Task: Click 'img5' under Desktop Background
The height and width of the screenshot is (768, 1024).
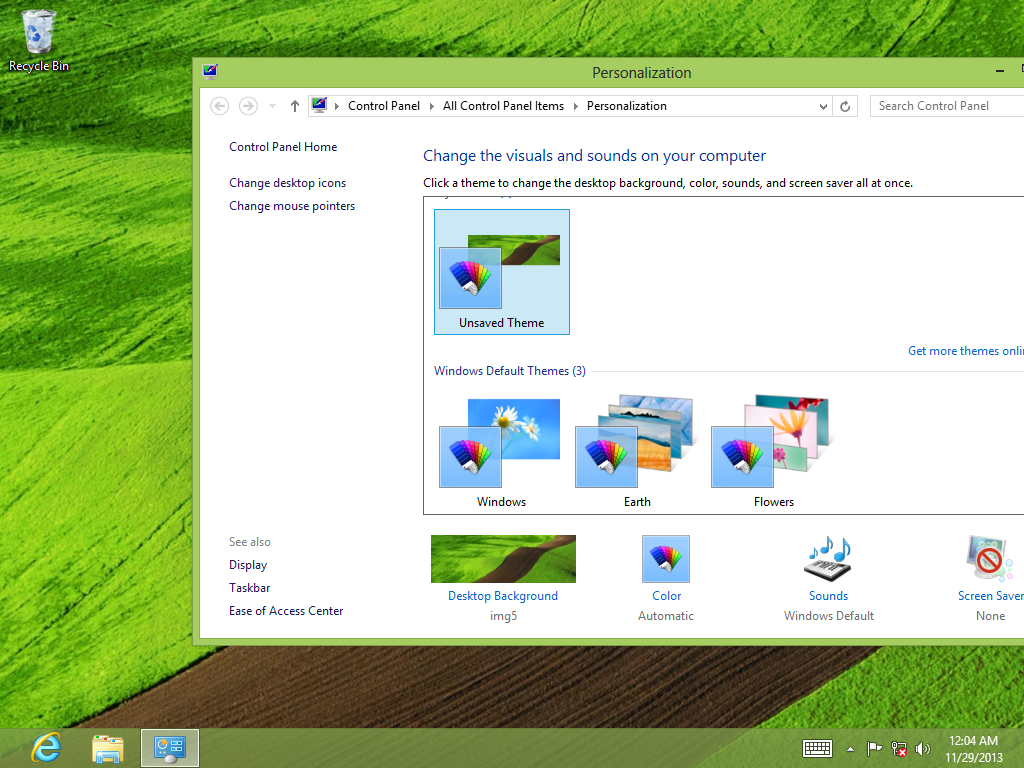Action: point(504,616)
